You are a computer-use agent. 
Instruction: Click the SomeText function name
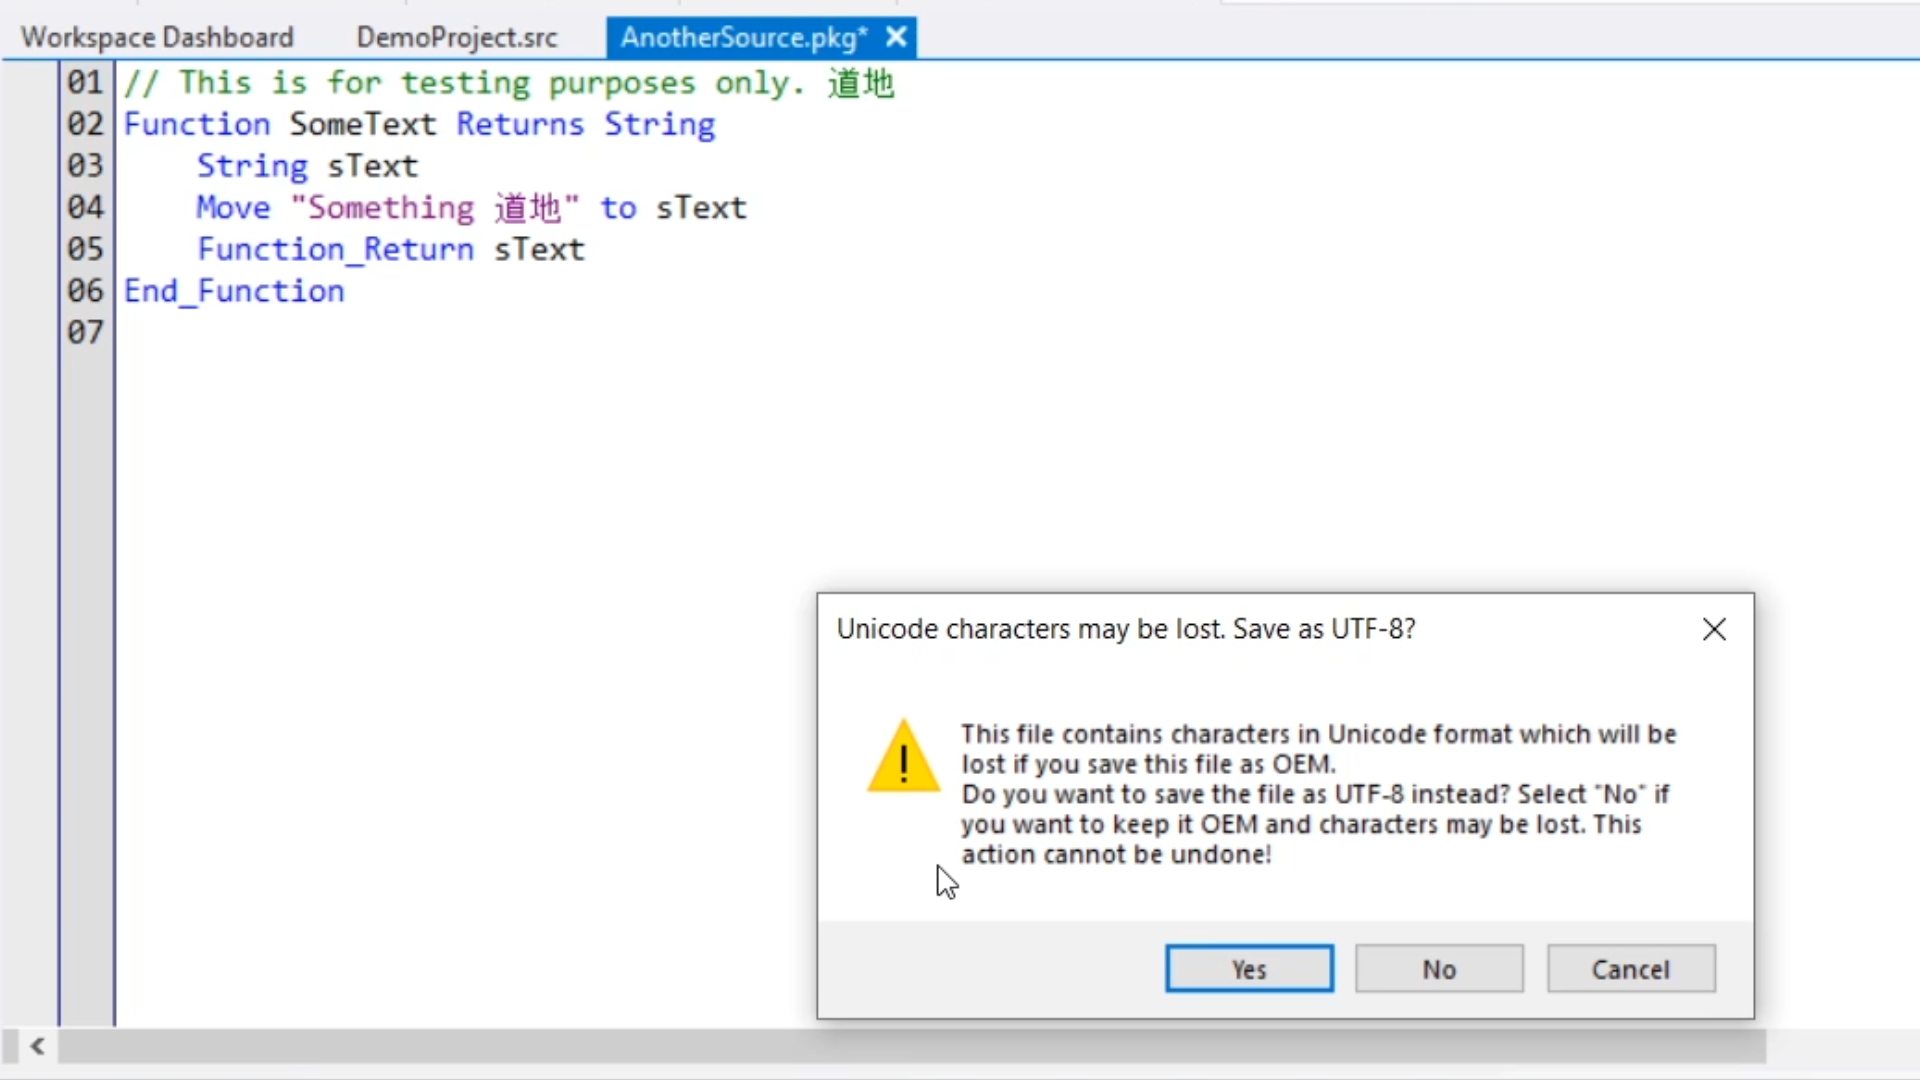point(362,124)
